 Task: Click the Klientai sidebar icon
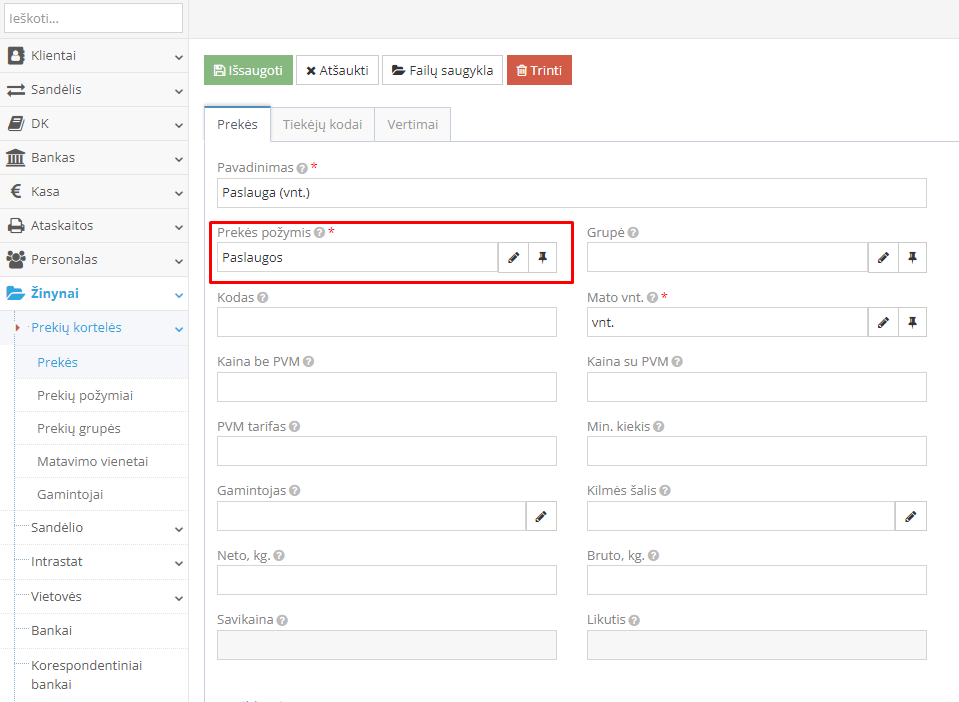[x=16, y=56]
